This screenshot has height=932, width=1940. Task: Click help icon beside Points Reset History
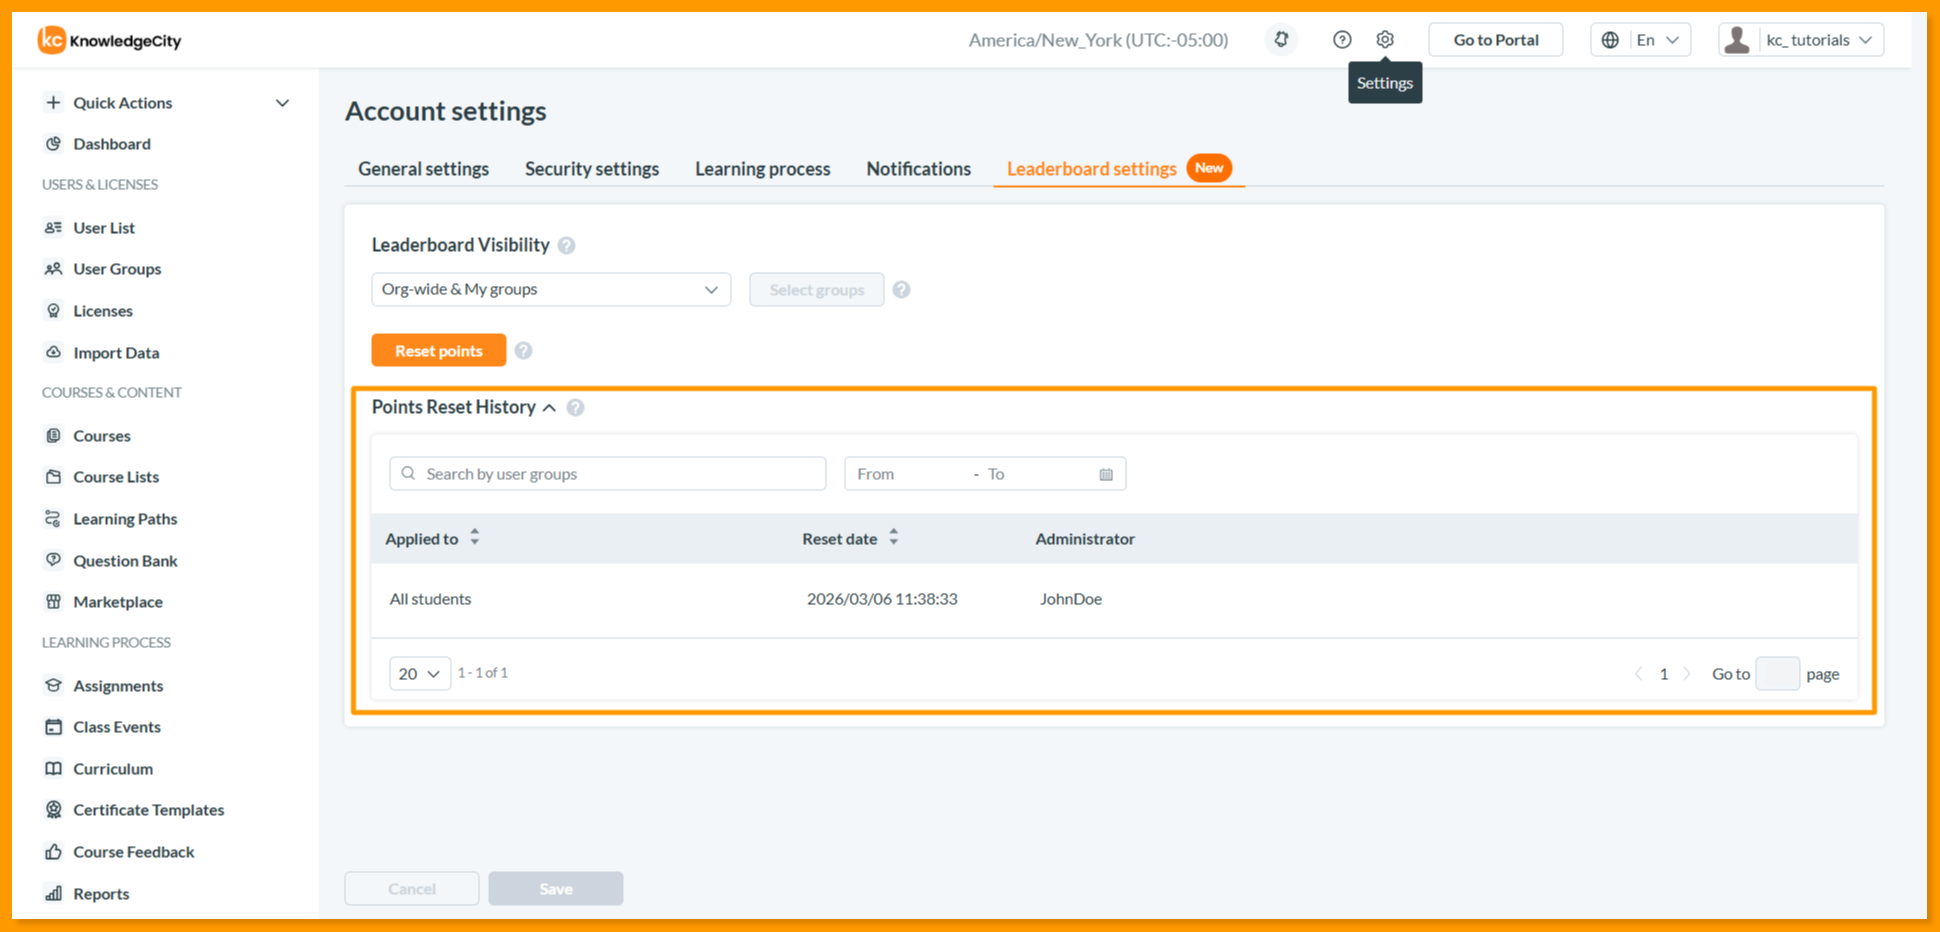tap(575, 408)
